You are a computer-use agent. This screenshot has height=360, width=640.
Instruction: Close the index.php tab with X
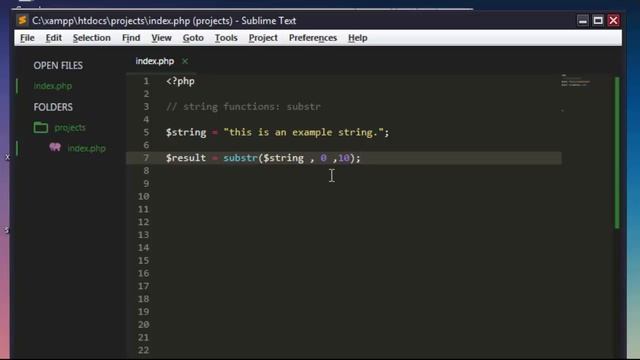coord(185,61)
